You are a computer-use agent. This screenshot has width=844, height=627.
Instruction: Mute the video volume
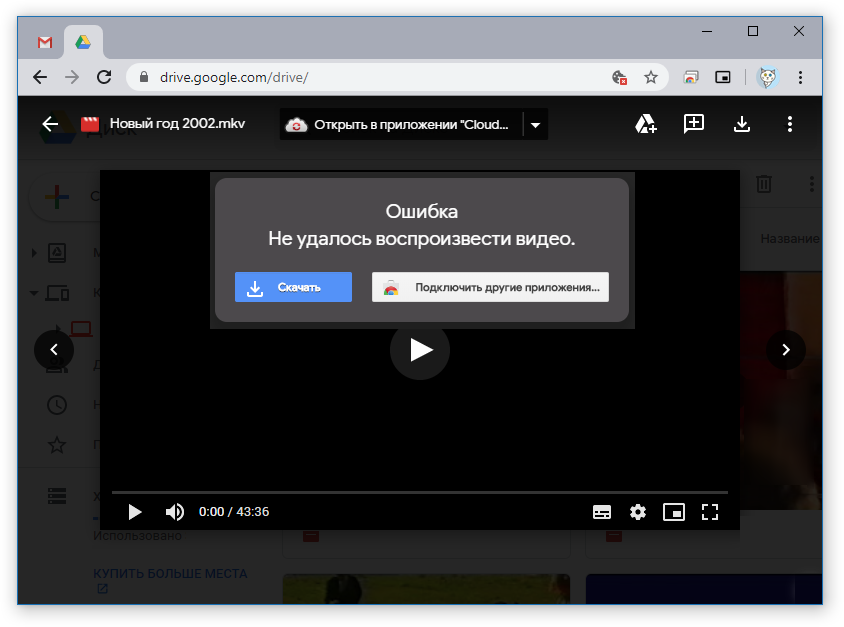coord(174,511)
